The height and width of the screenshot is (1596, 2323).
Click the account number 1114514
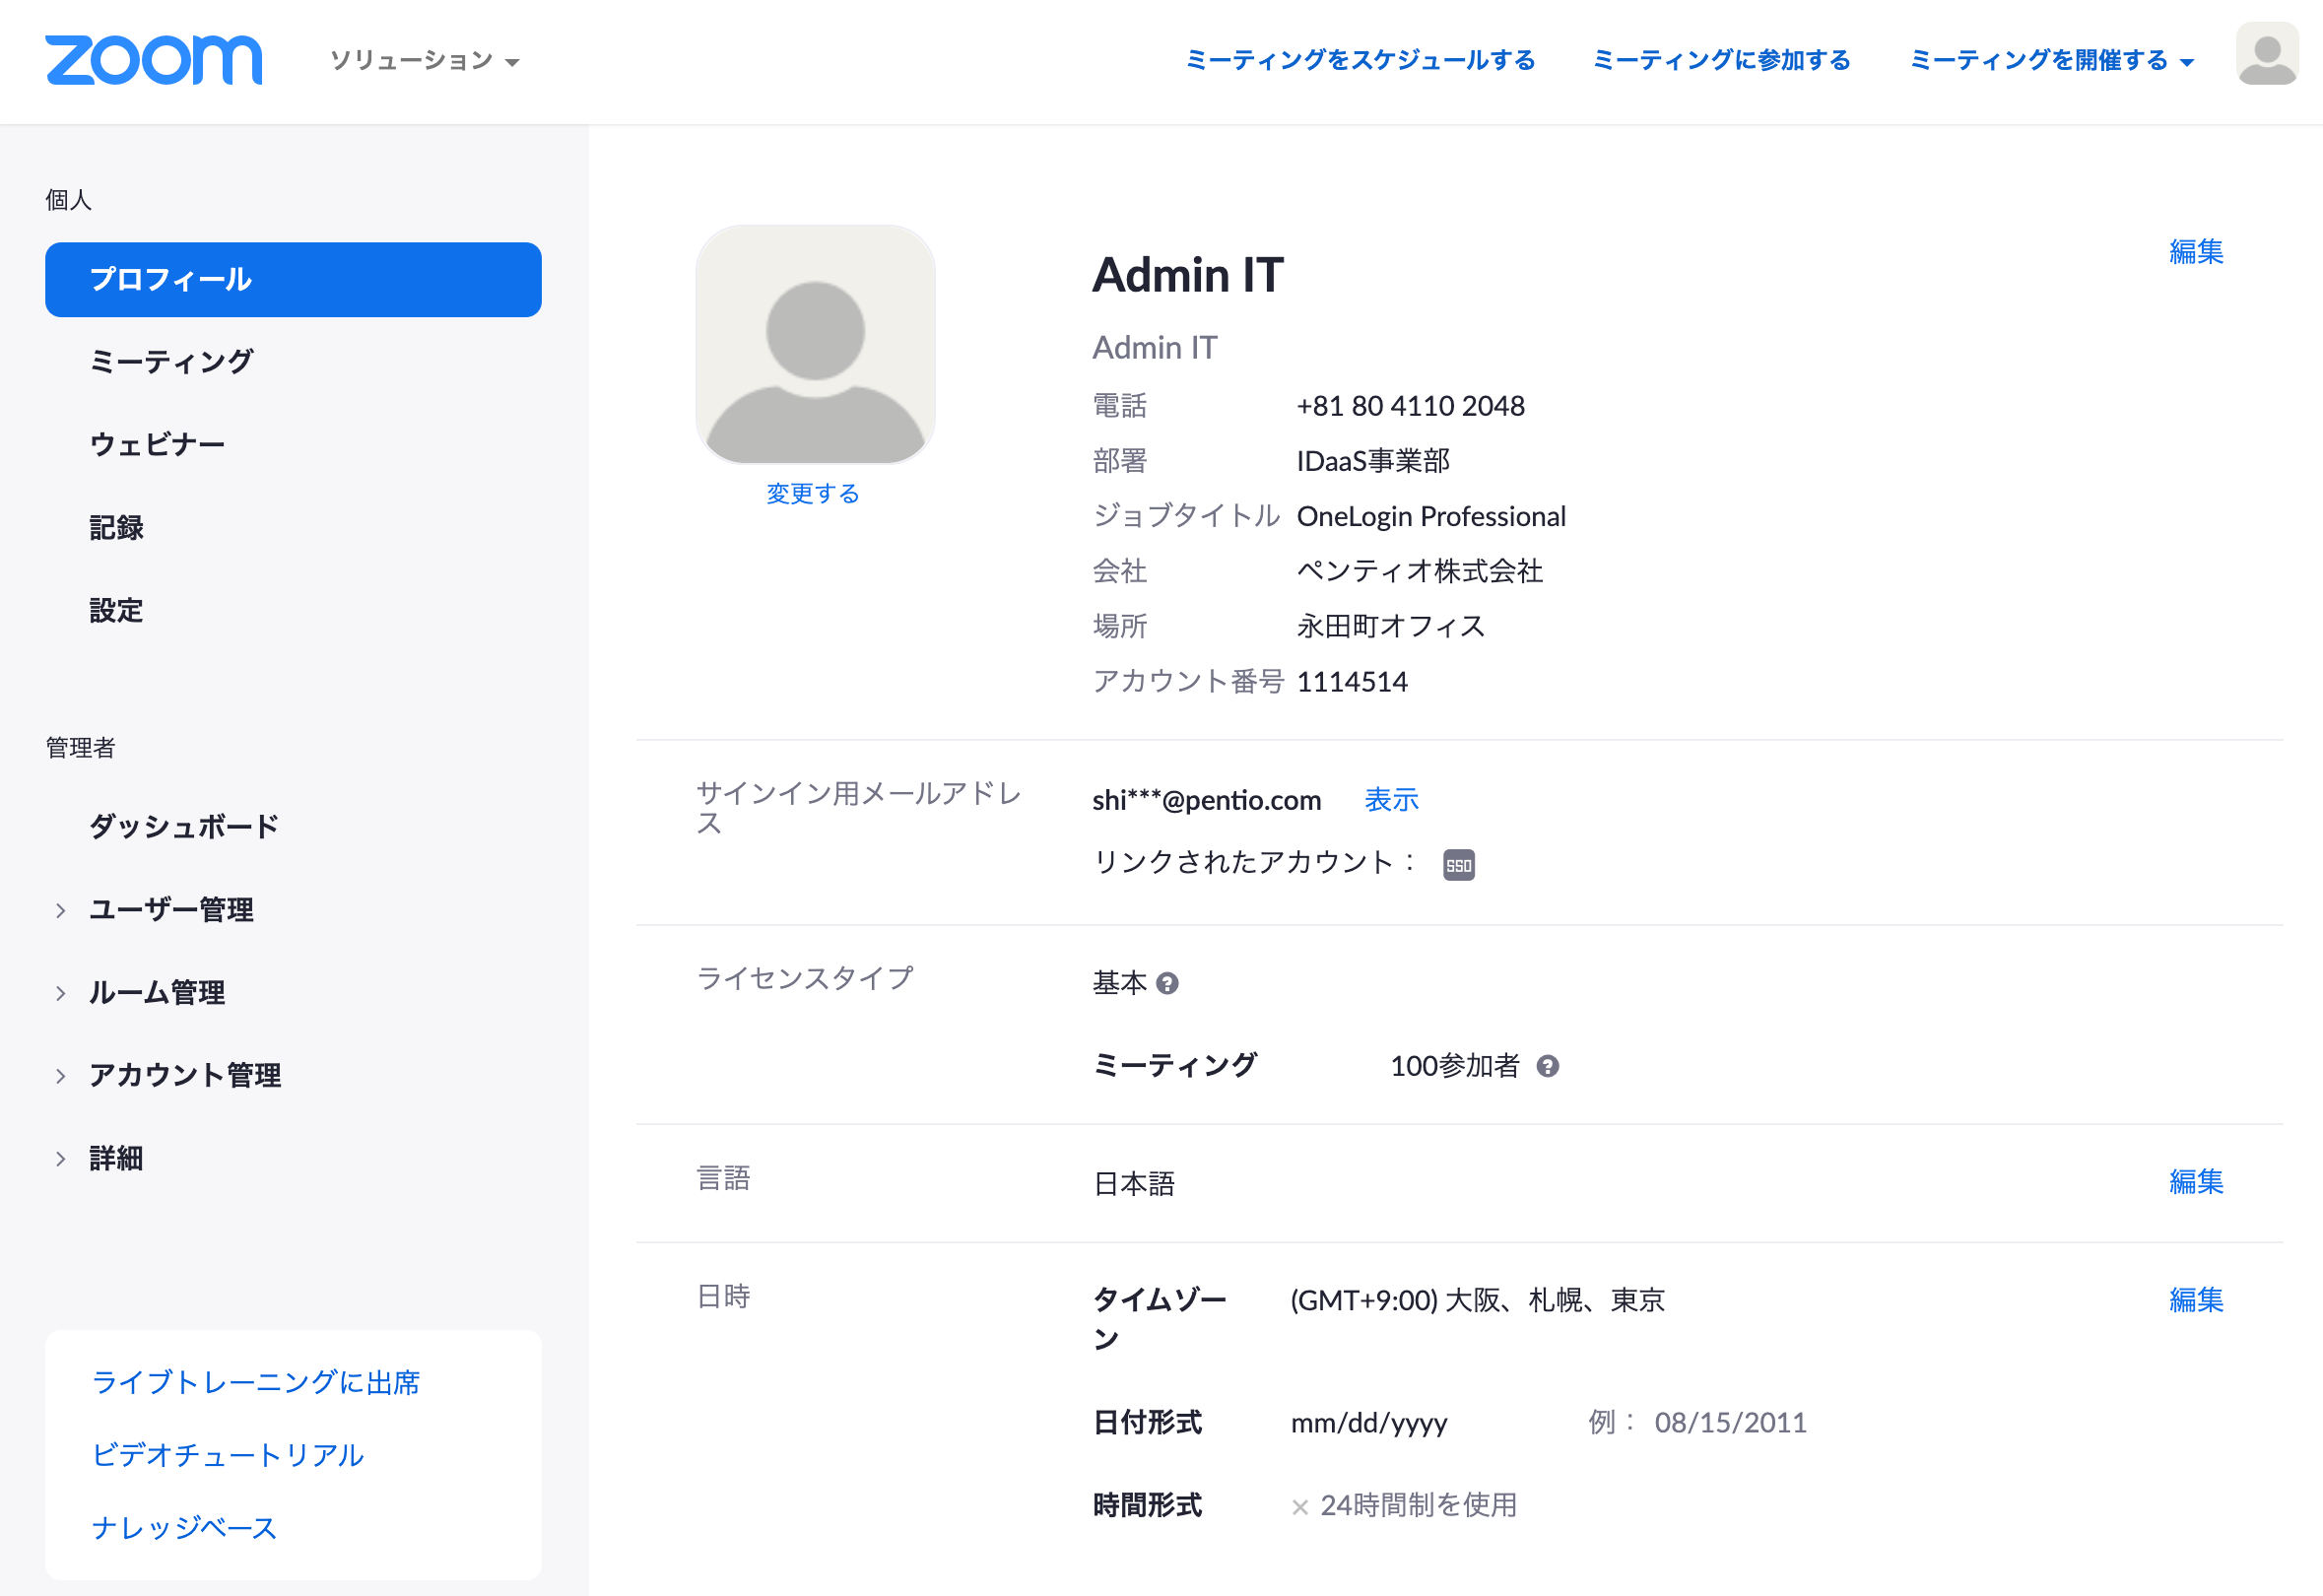click(1352, 682)
